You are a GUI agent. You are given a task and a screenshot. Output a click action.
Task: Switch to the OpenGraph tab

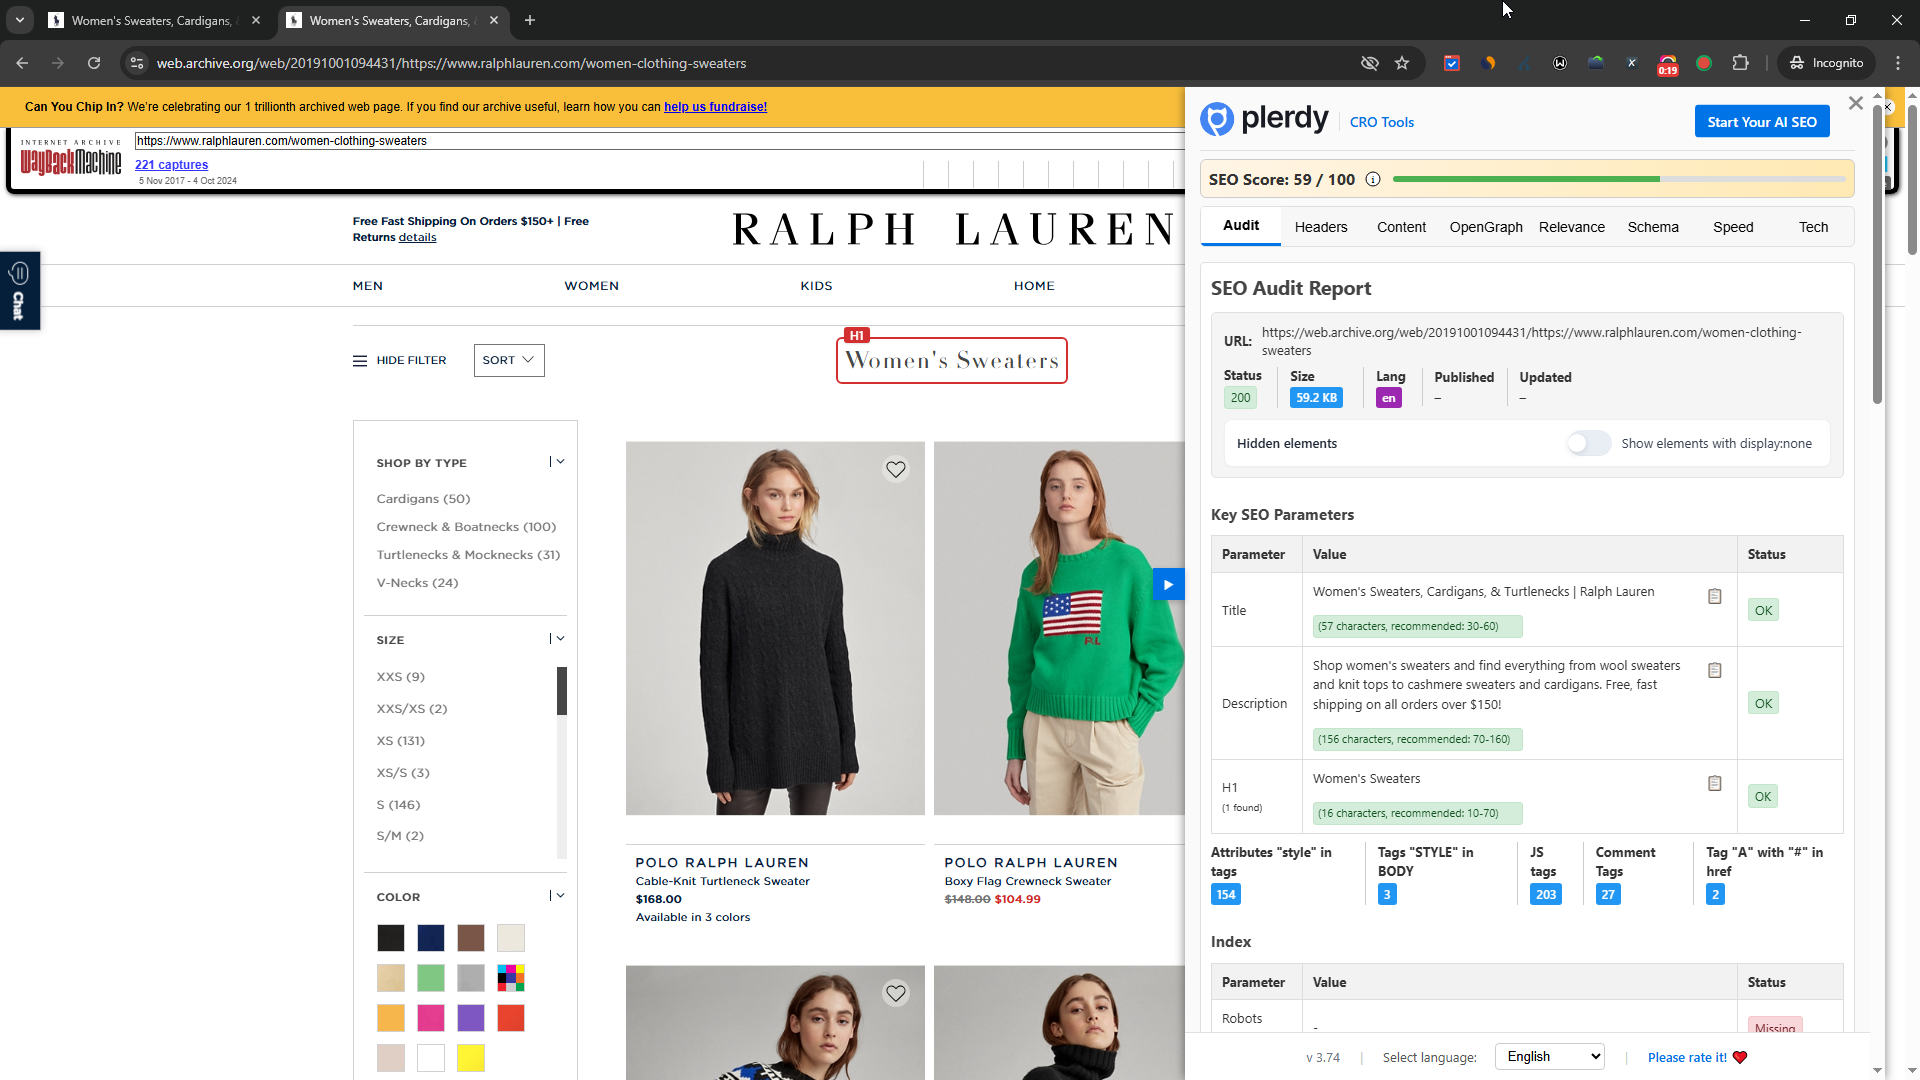pos(1485,227)
